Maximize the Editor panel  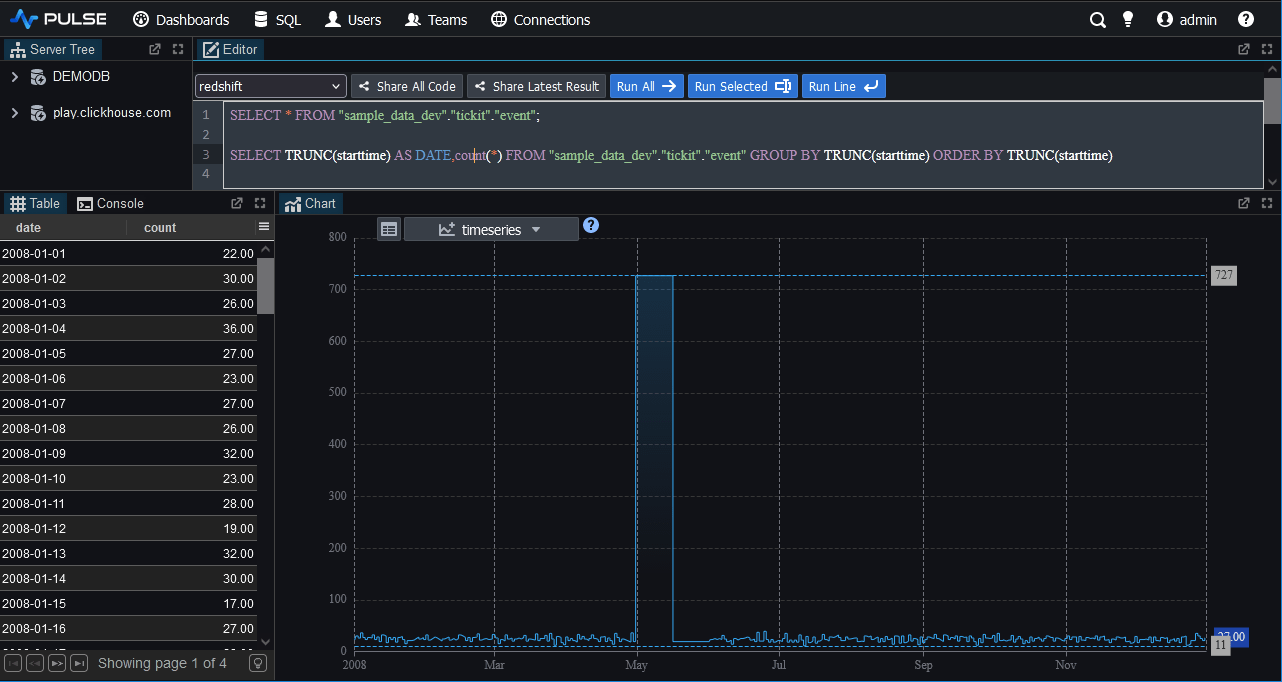click(x=1267, y=49)
